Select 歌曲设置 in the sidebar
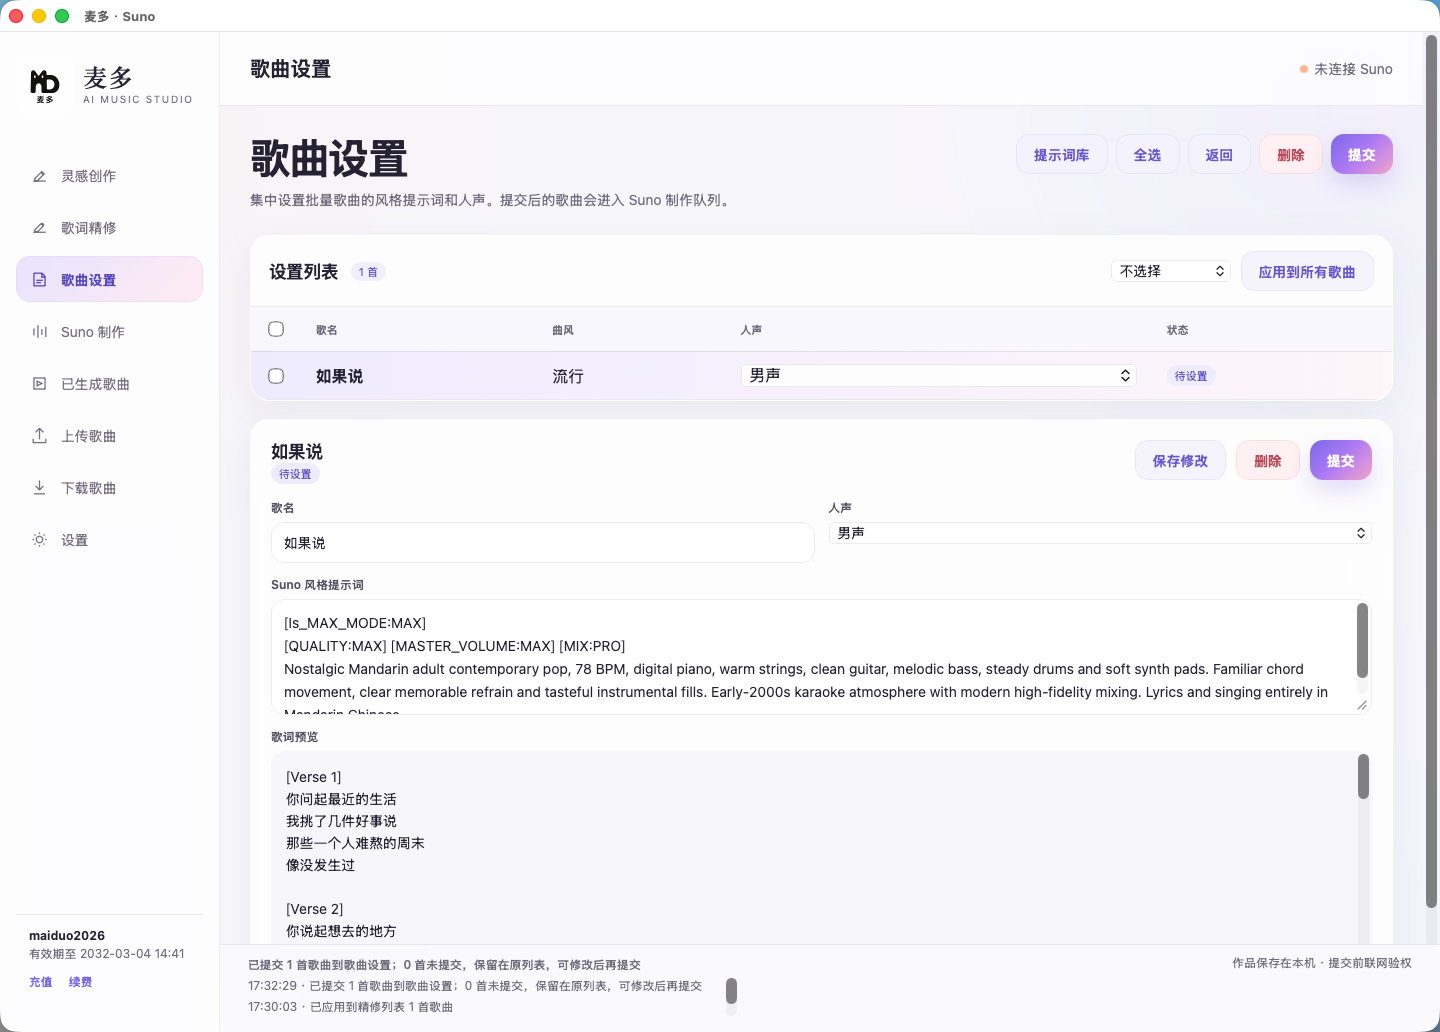Viewport: 1440px width, 1032px height. (x=109, y=279)
